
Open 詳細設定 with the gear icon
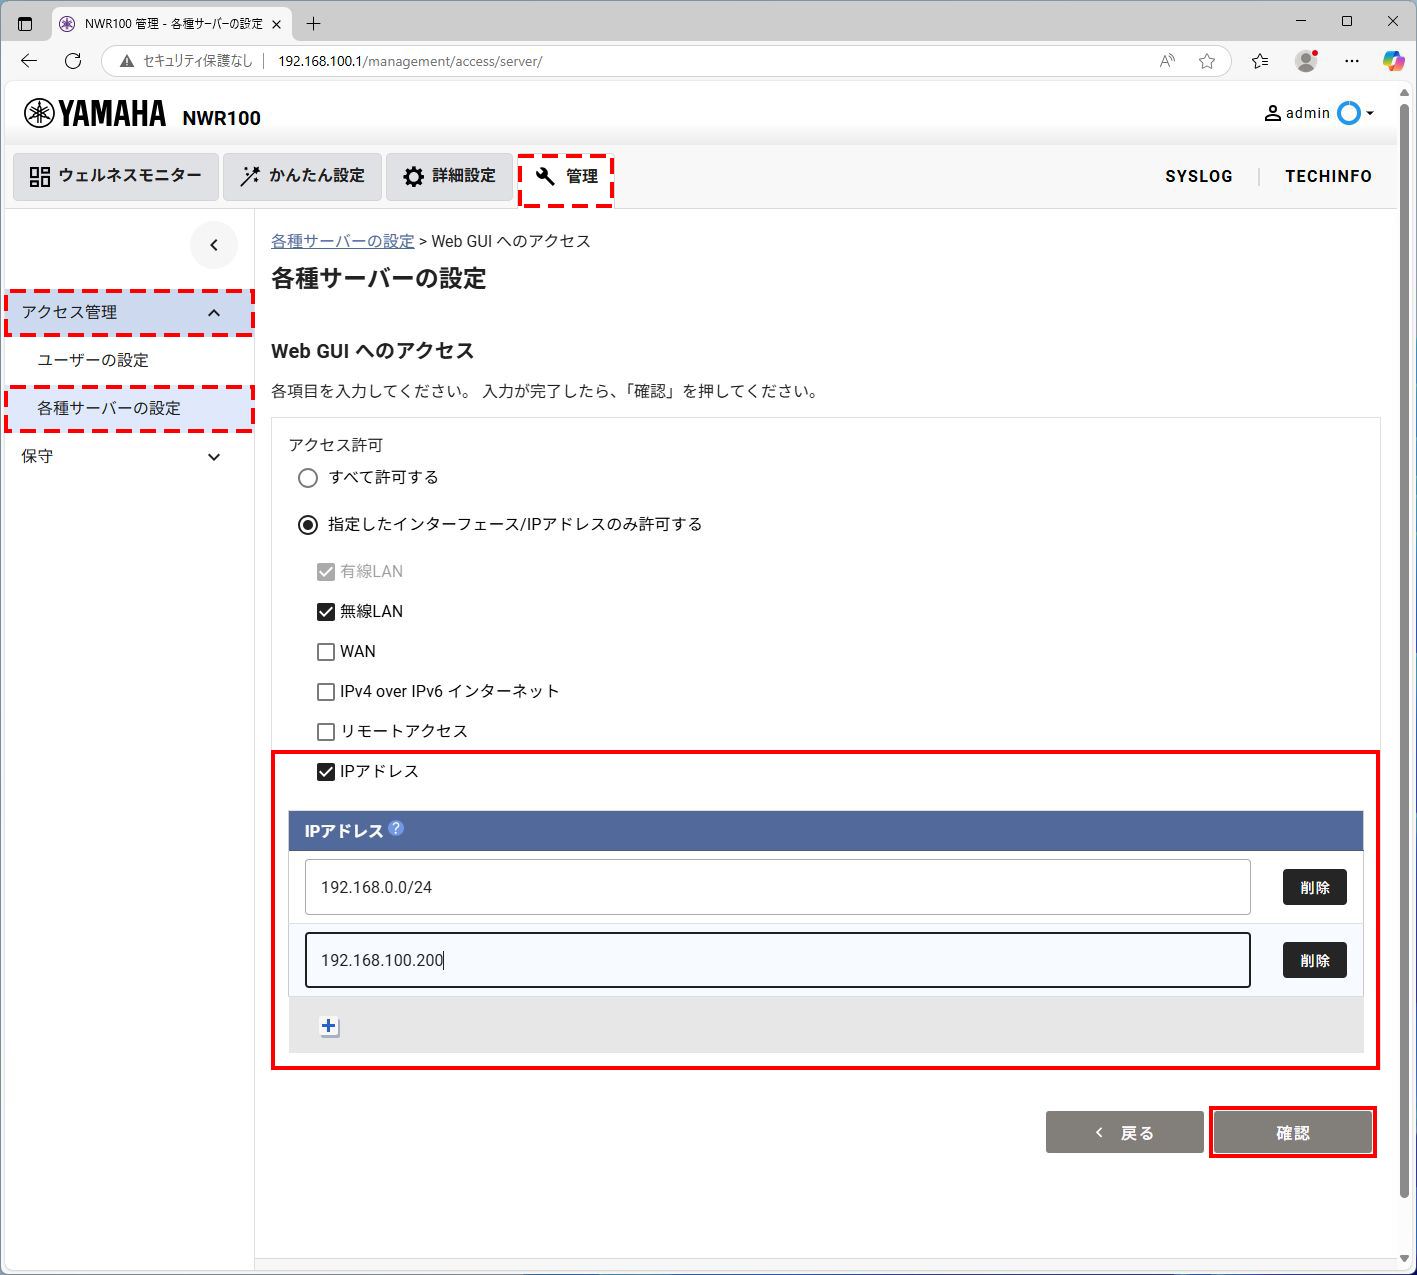tap(449, 176)
